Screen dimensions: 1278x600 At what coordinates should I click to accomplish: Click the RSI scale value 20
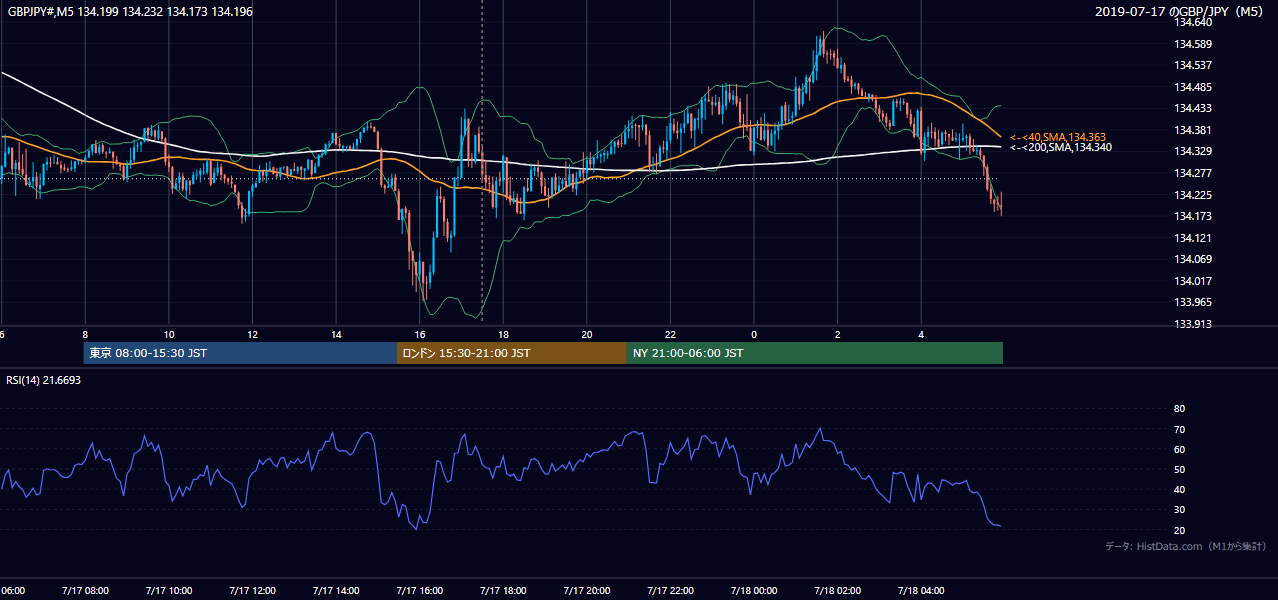click(1179, 530)
